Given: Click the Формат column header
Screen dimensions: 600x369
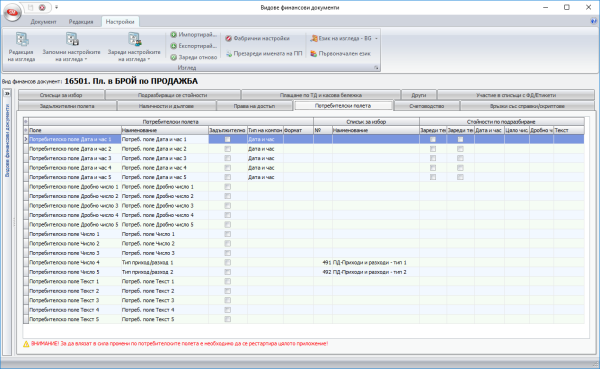Looking at the screenshot, I should [x=298, y=130].
